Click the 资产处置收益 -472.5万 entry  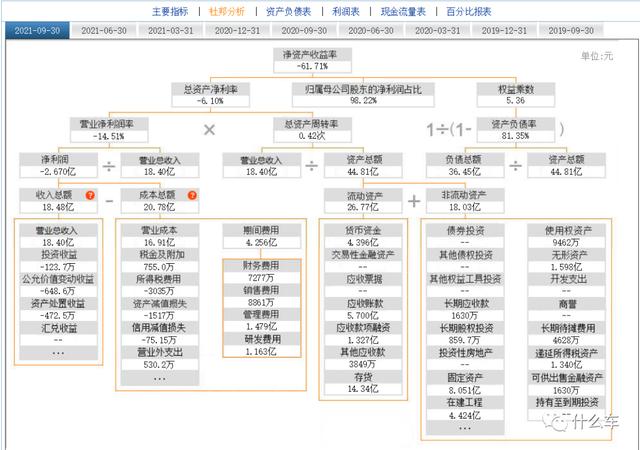point(58,310)
